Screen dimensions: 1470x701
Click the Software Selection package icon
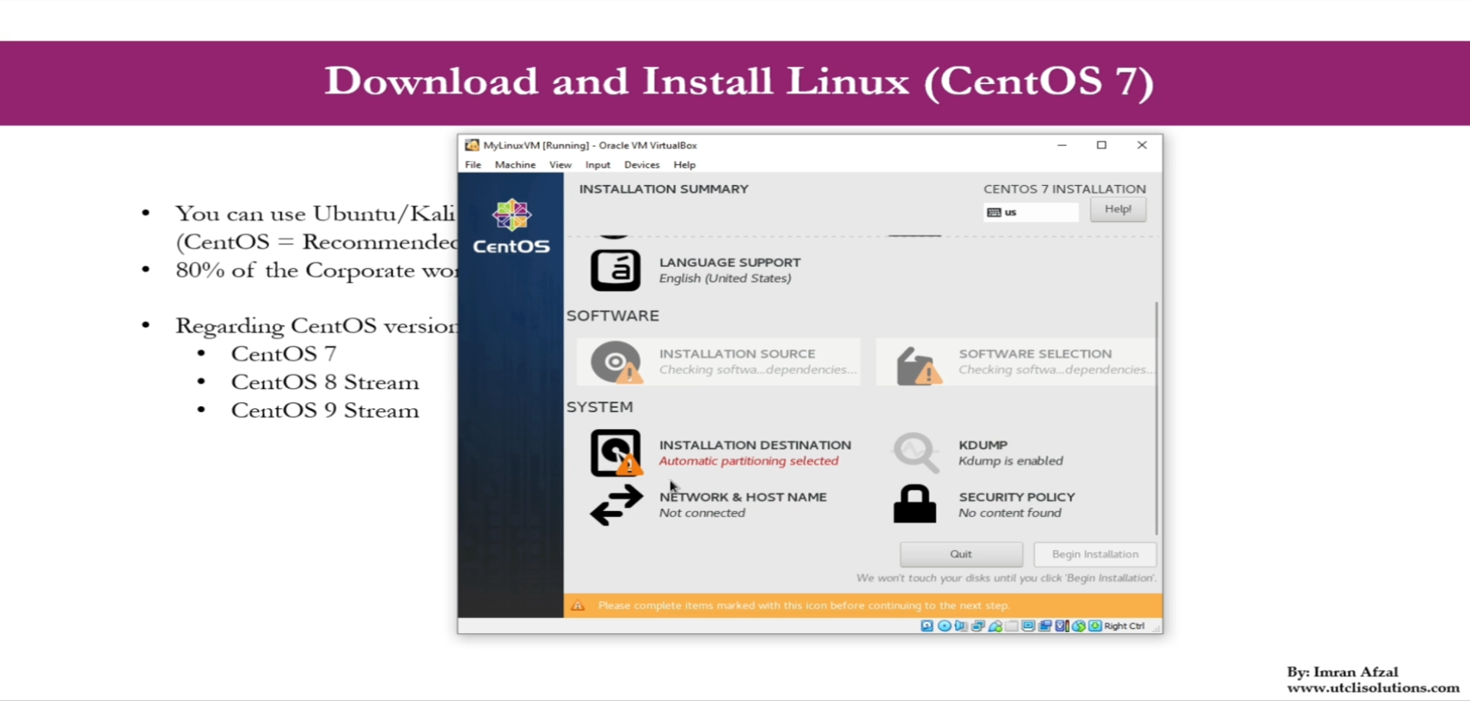pyautogui.click(x=917, y=364)
